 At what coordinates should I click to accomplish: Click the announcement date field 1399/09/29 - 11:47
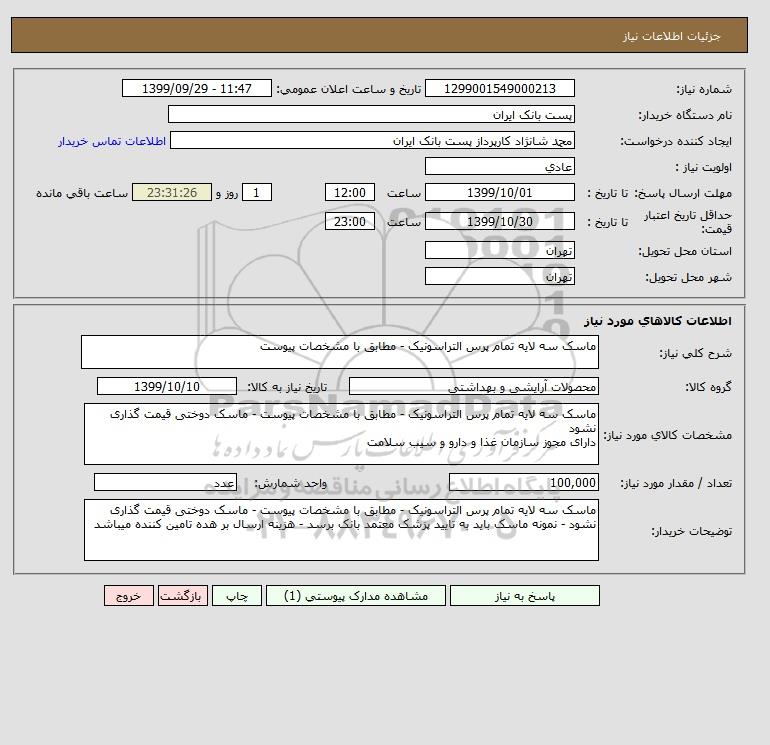pyautogui.click(x=196, y=88)
